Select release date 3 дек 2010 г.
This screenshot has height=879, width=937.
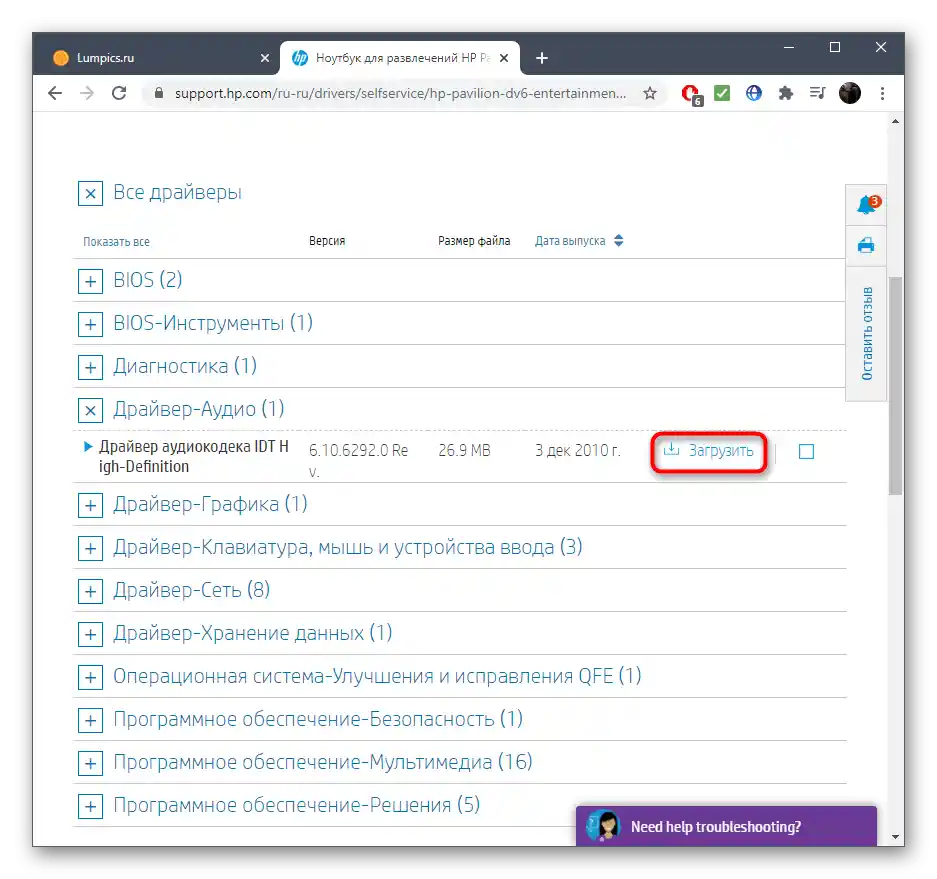point(578,451)
